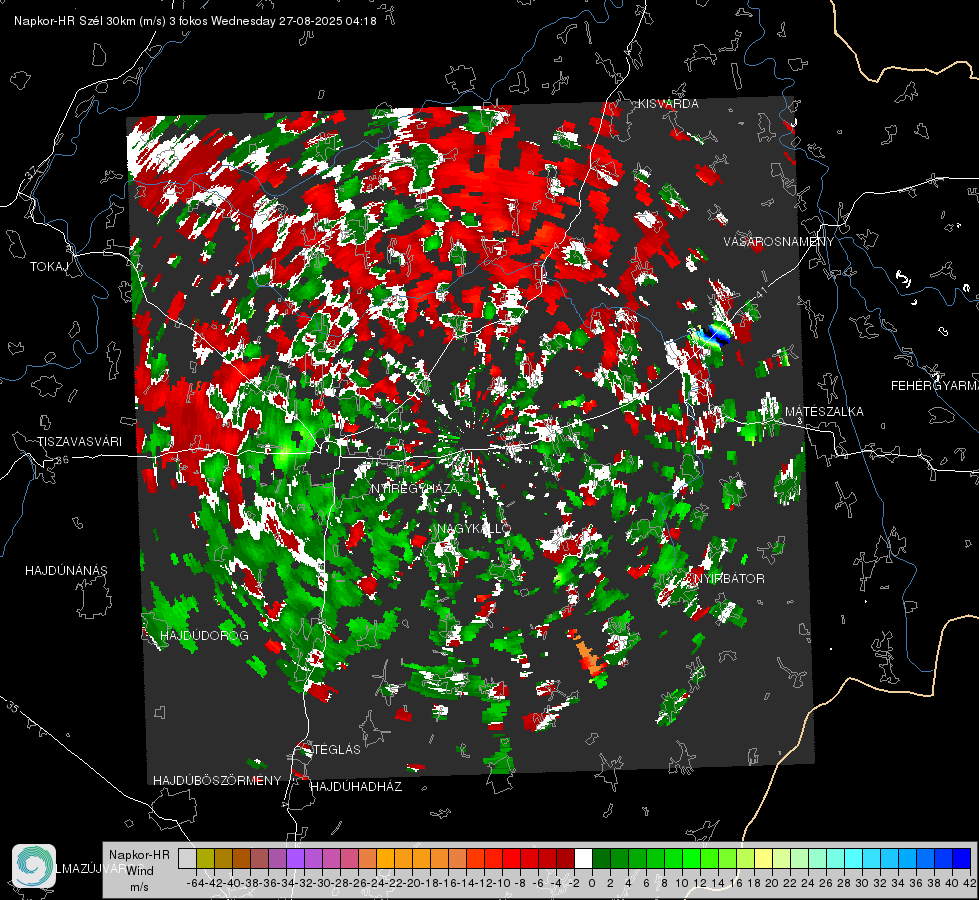Click the legend value label 0

click(x=592, y=883)
